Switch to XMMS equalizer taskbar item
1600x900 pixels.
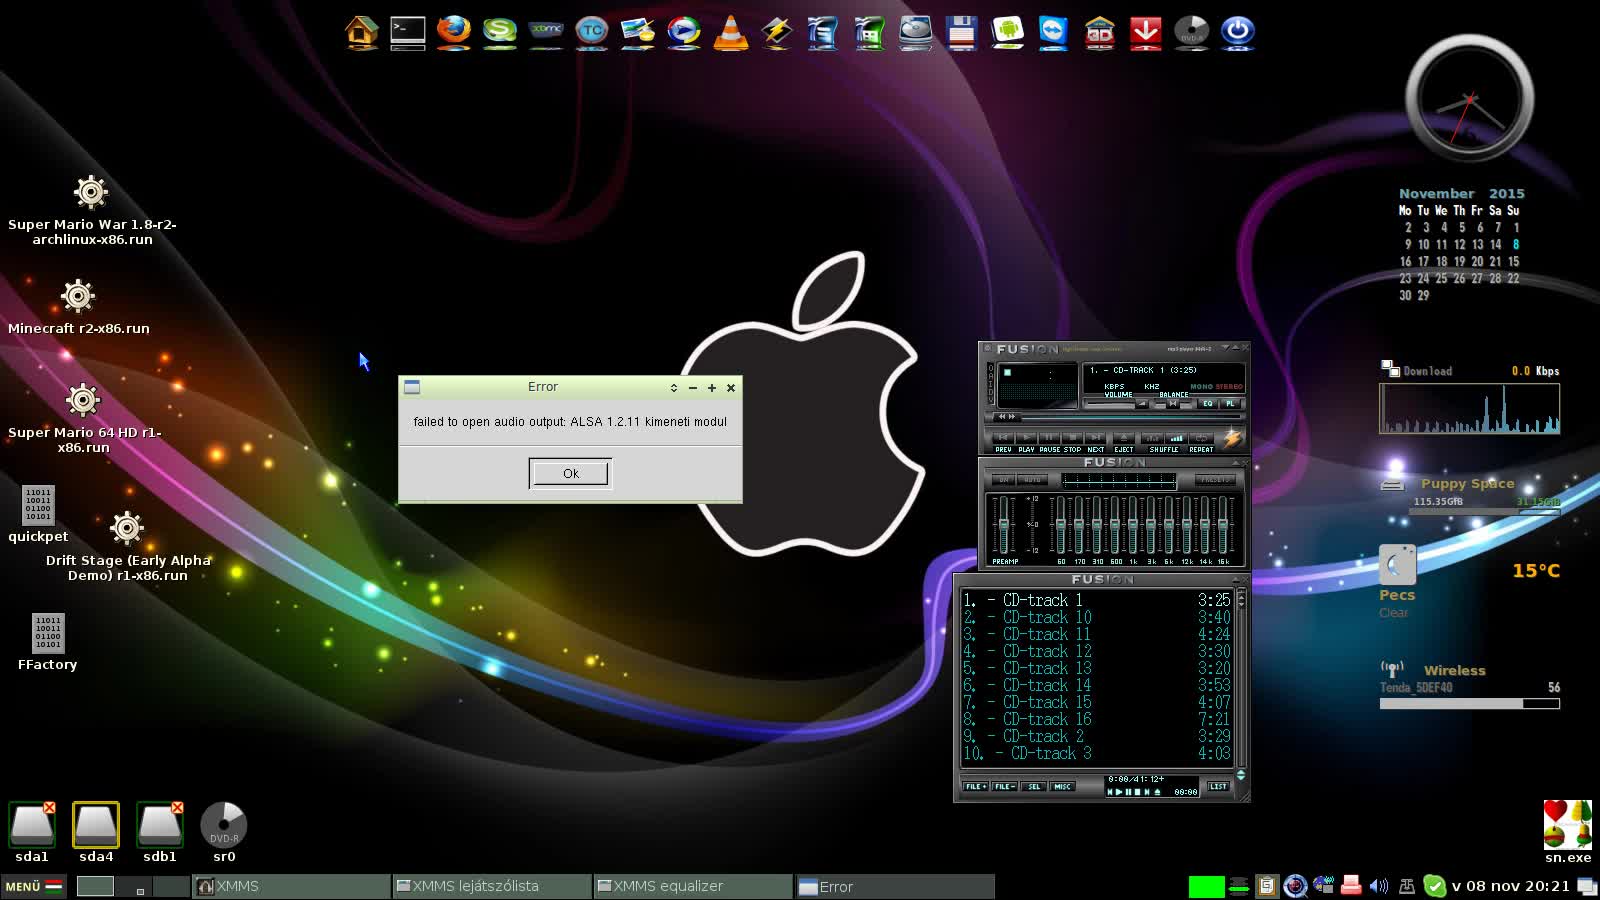point(693,886)
